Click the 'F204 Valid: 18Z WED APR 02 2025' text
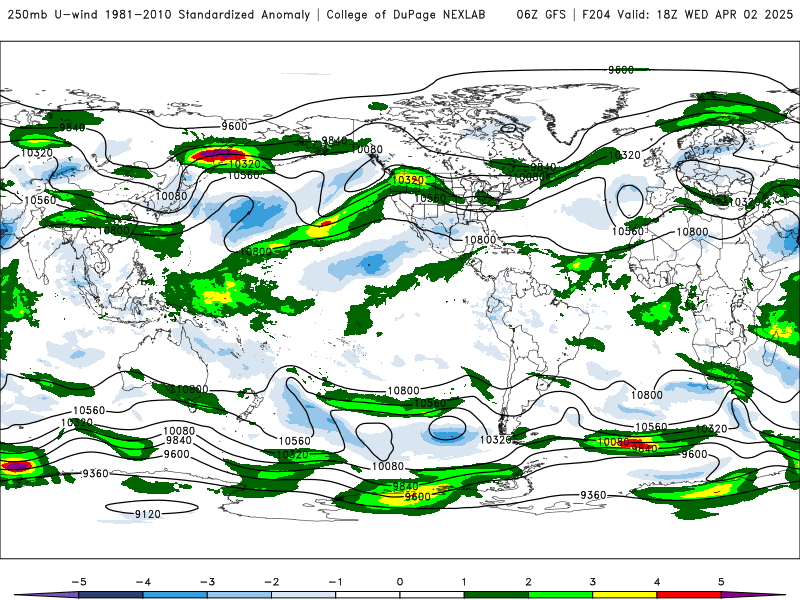The width and height of the screenshot is (800, 600). pos(687,15)
